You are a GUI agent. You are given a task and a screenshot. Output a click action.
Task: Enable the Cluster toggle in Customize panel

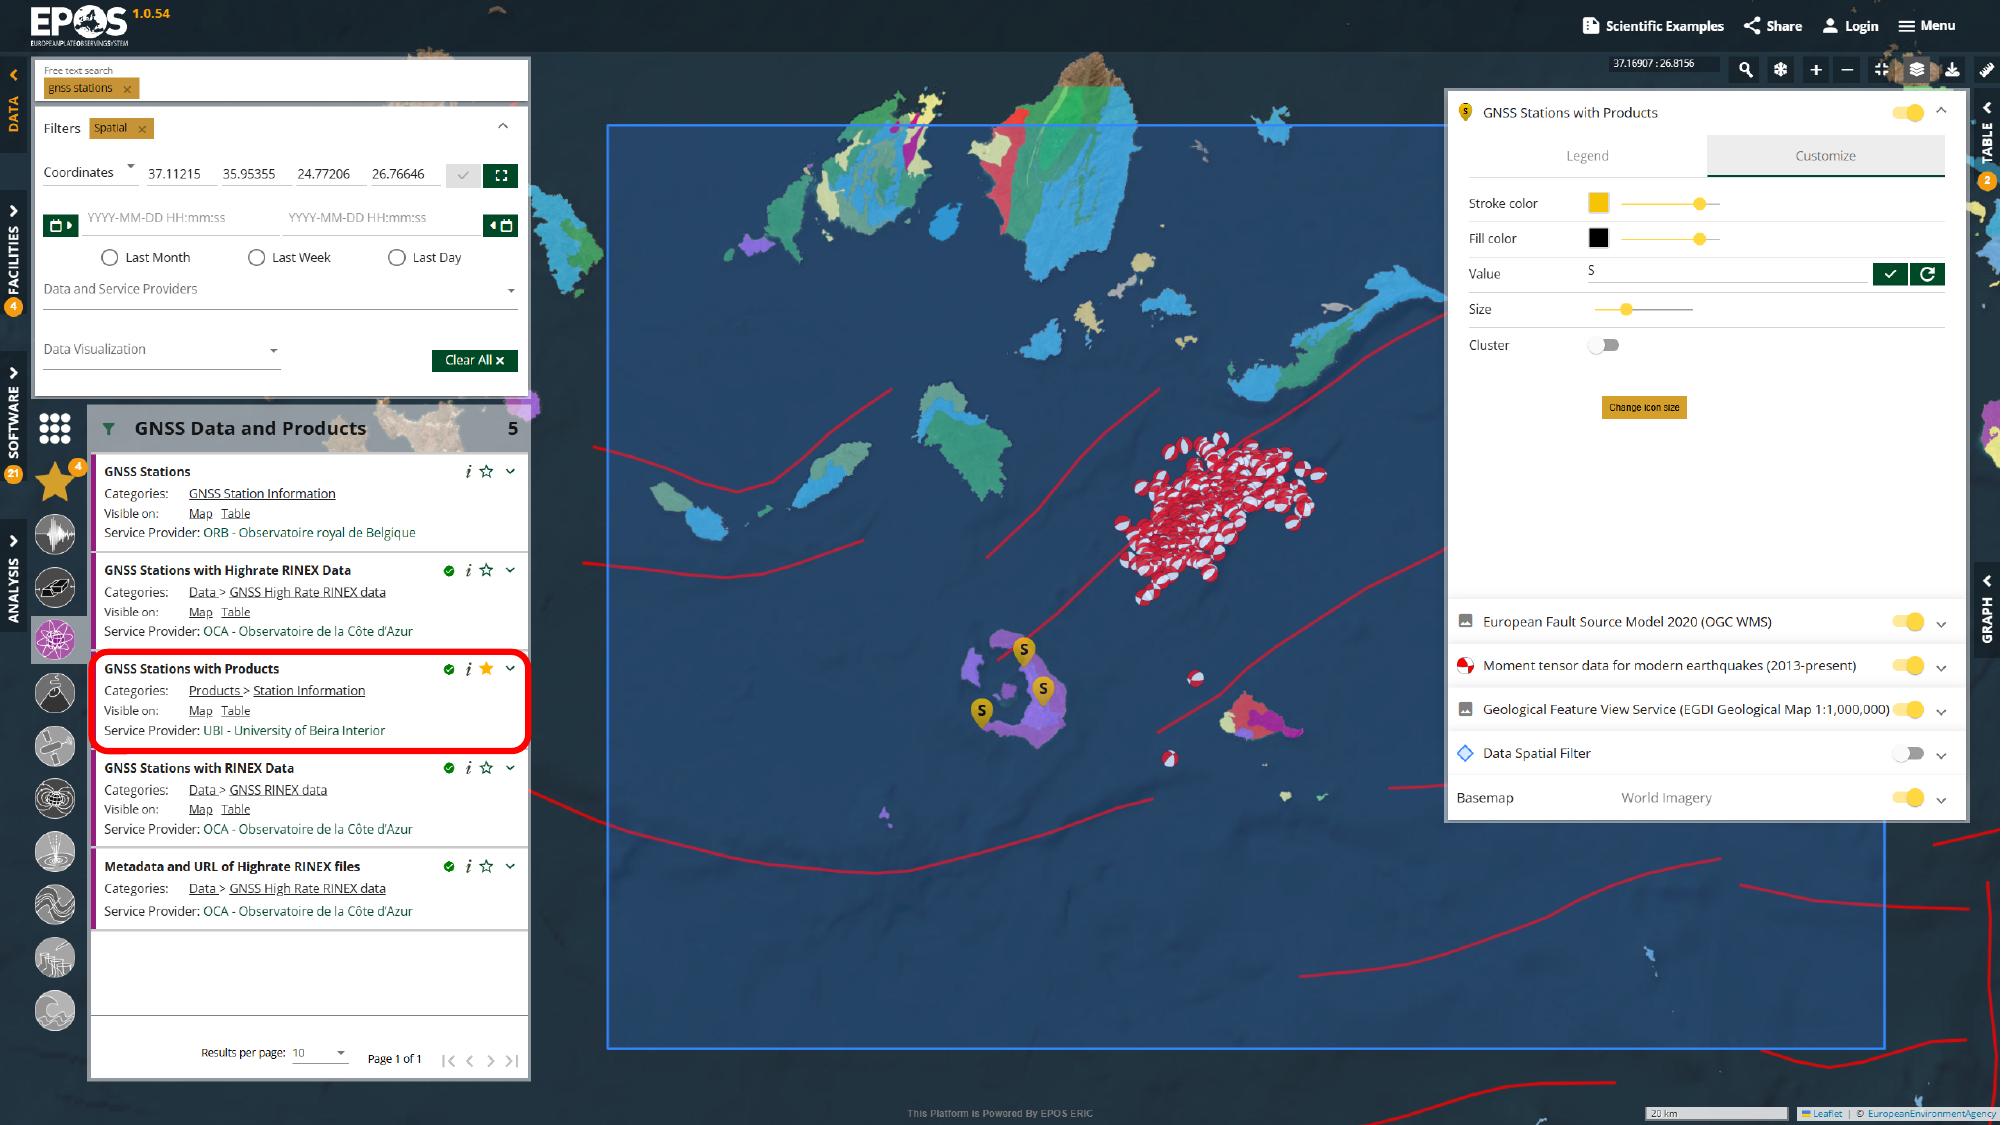coord(1605,345)
